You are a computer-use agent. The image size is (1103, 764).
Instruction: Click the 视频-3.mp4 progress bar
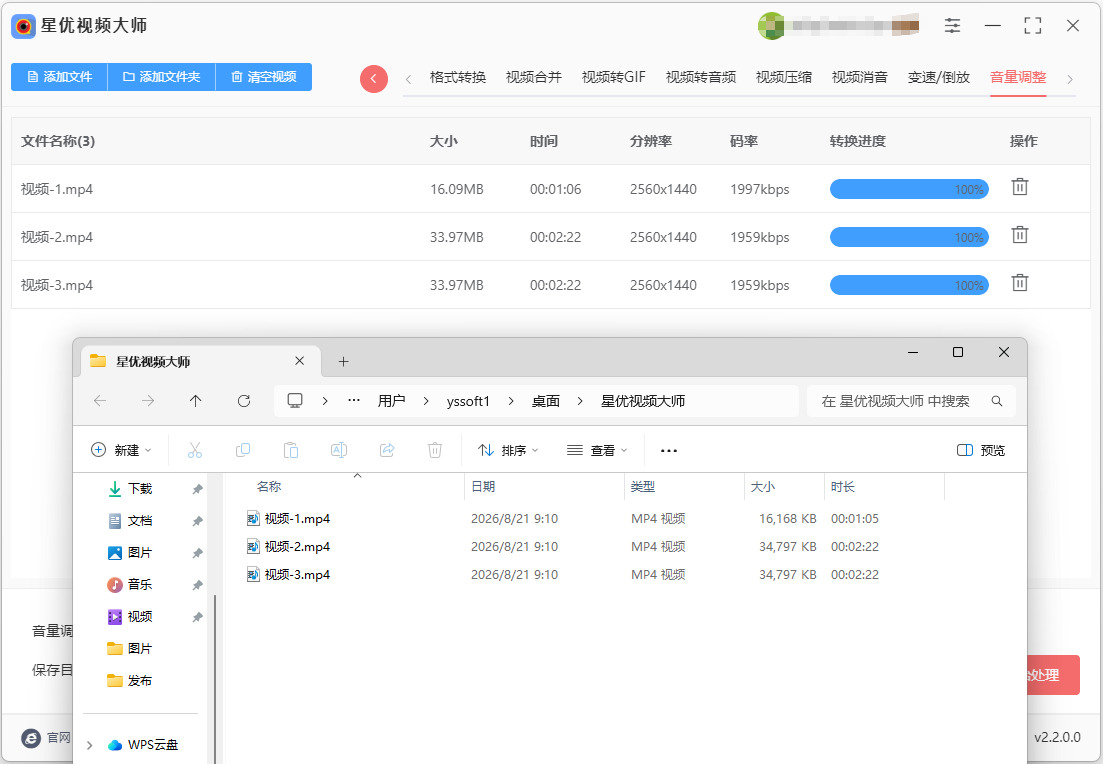coord(909,285)
